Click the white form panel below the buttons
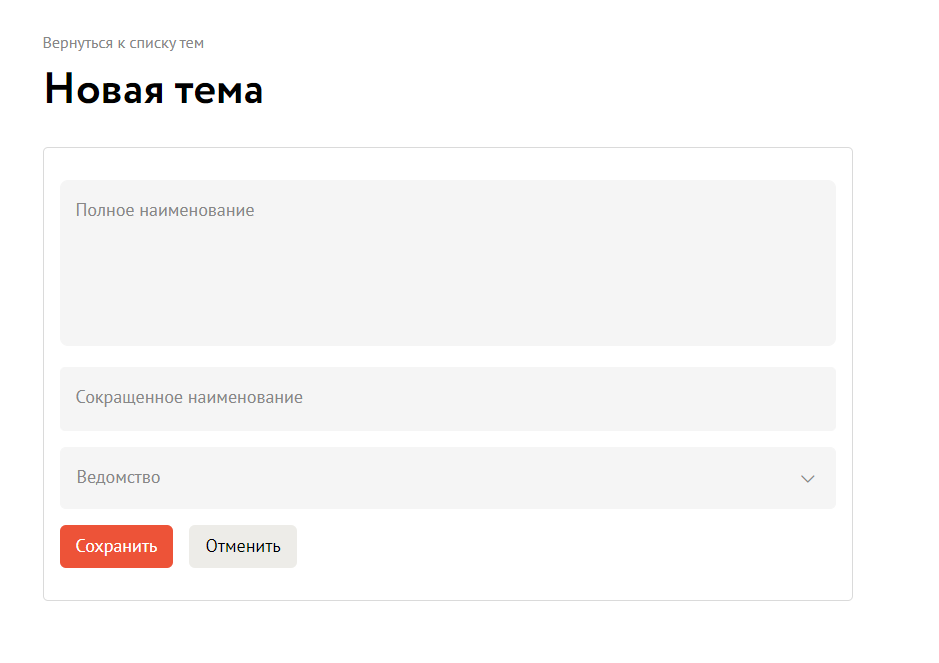Screen dimensions: 939x663 [x=447, y=584]
